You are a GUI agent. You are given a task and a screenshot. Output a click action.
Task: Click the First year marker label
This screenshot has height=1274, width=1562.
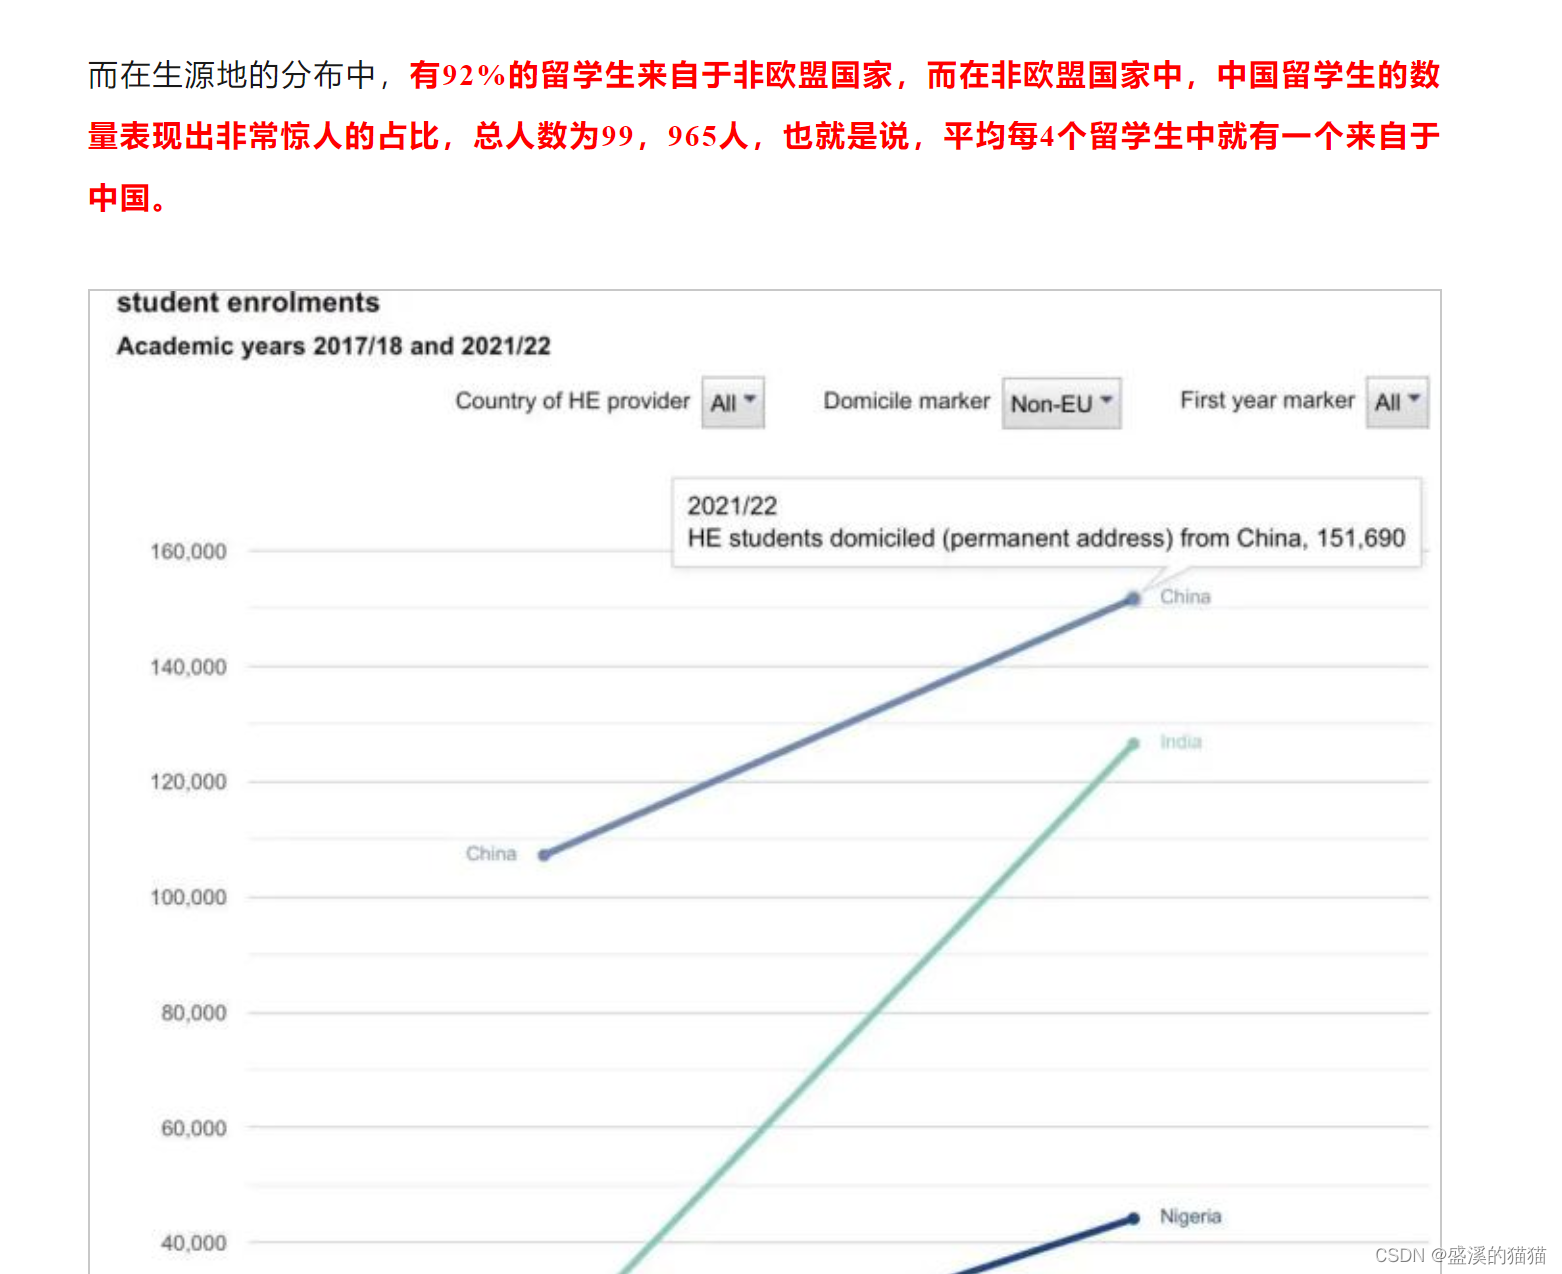(x=1267, y=401)
